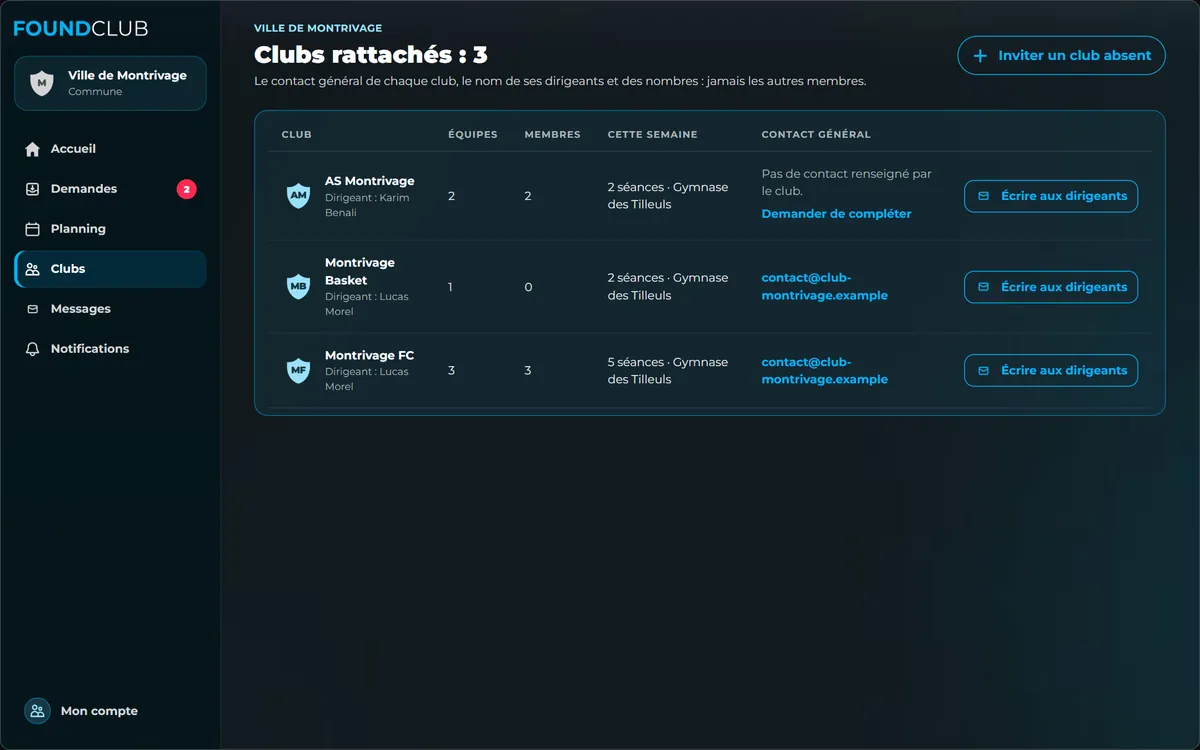
Task: Open Planning in the sidebar
Action: (110, 229)
